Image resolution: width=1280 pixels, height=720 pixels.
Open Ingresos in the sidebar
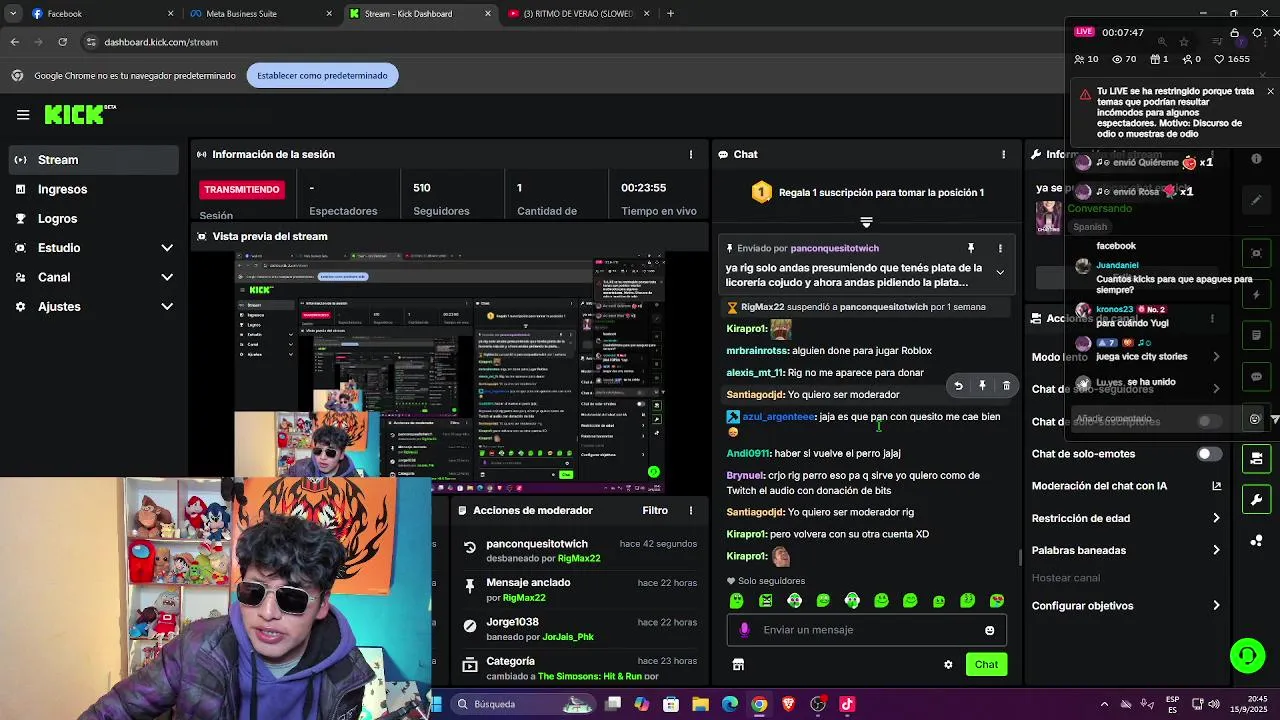coord(95,189)
